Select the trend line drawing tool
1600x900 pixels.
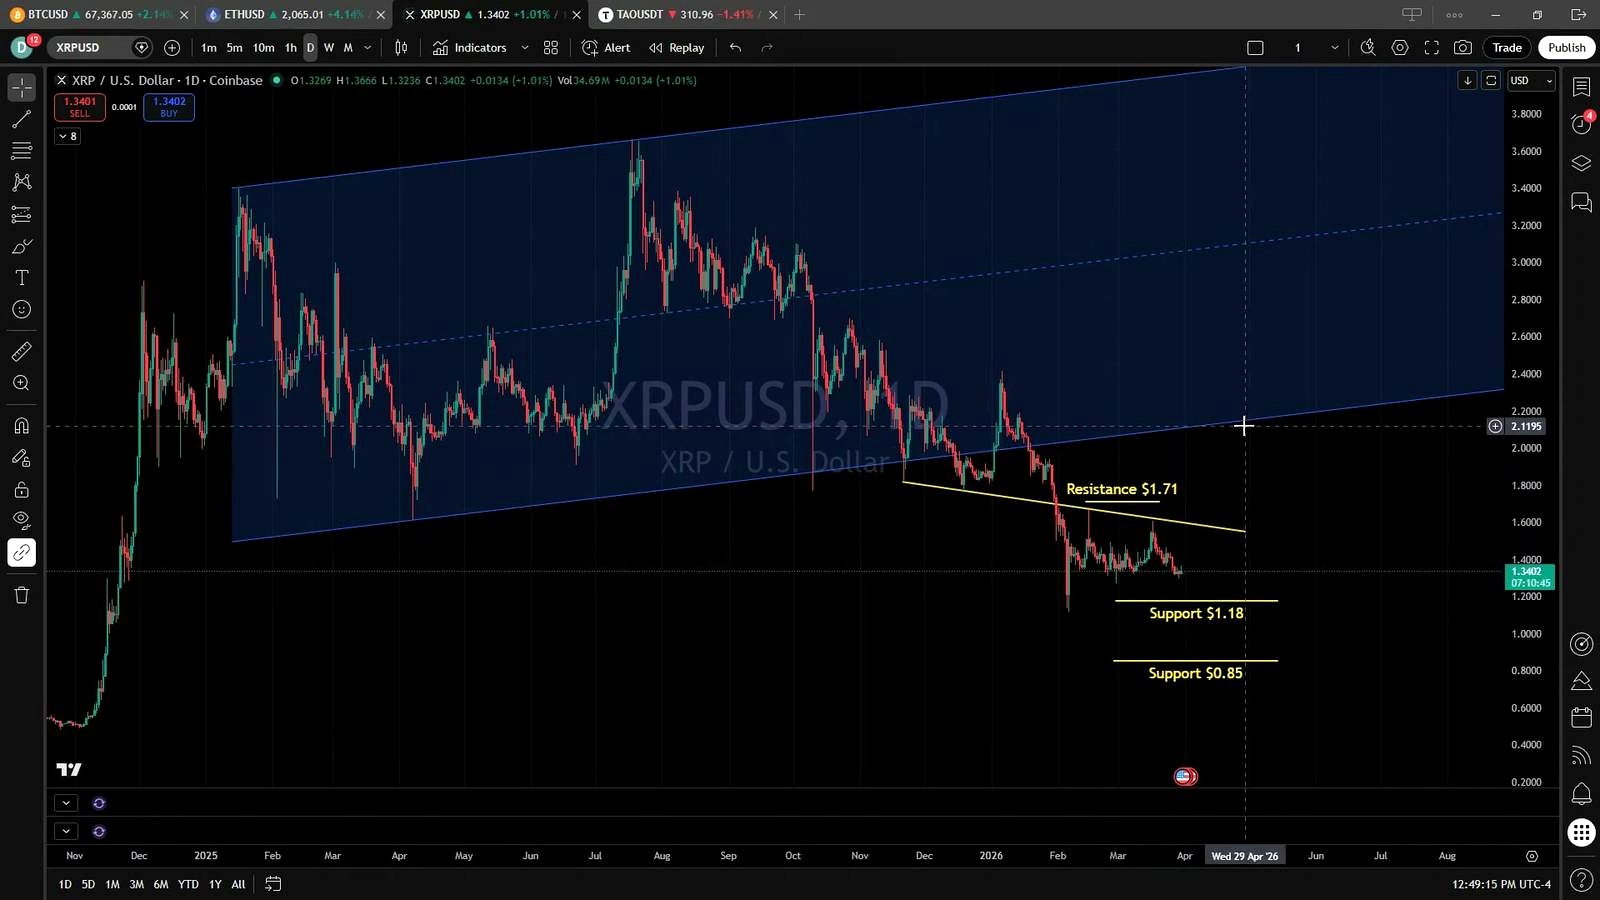click(21, 119)
